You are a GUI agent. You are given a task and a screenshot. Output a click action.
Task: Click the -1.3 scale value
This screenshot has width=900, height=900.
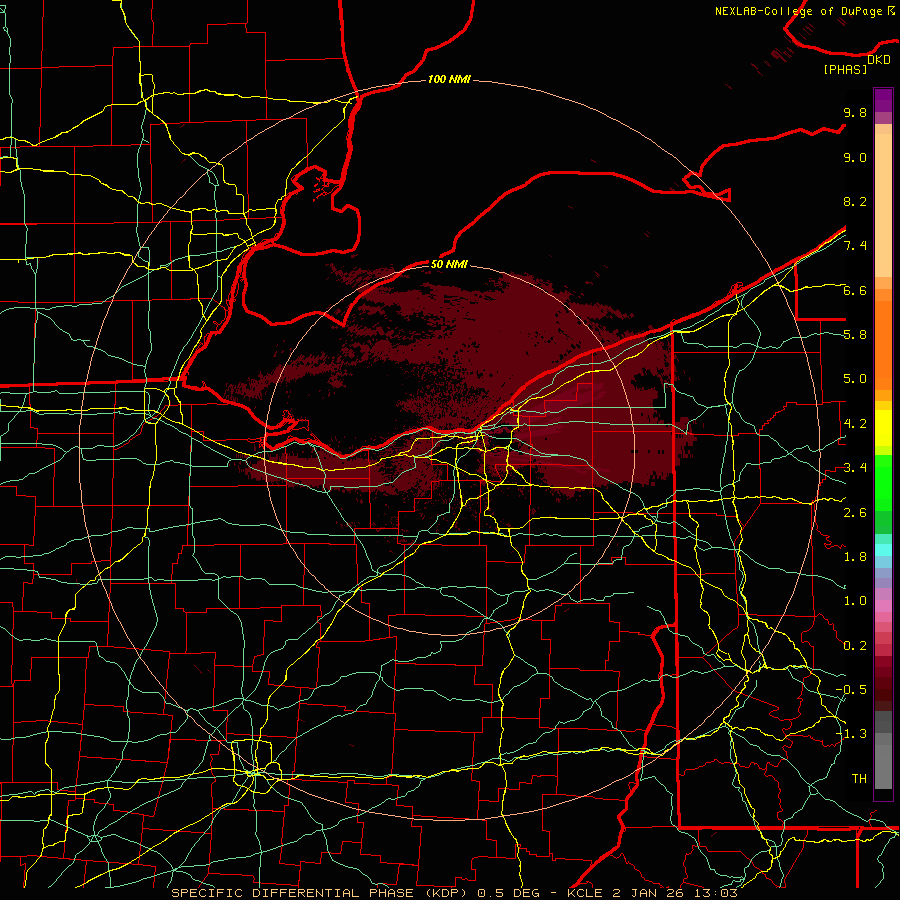851,734
